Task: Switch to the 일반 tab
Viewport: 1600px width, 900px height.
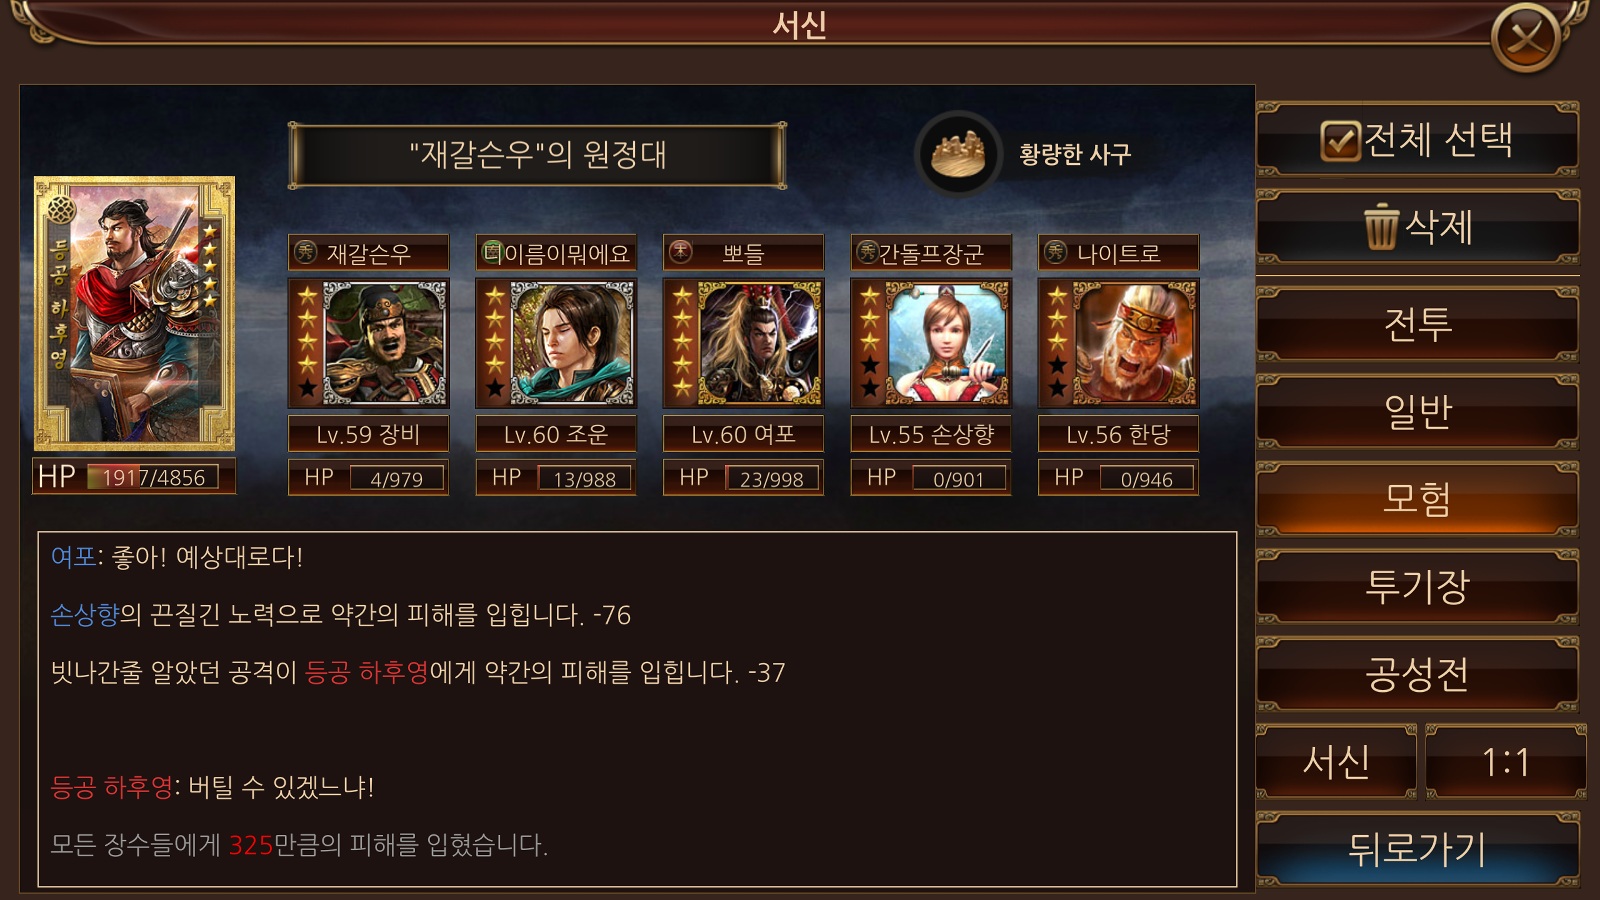Action: point(1418,410)
